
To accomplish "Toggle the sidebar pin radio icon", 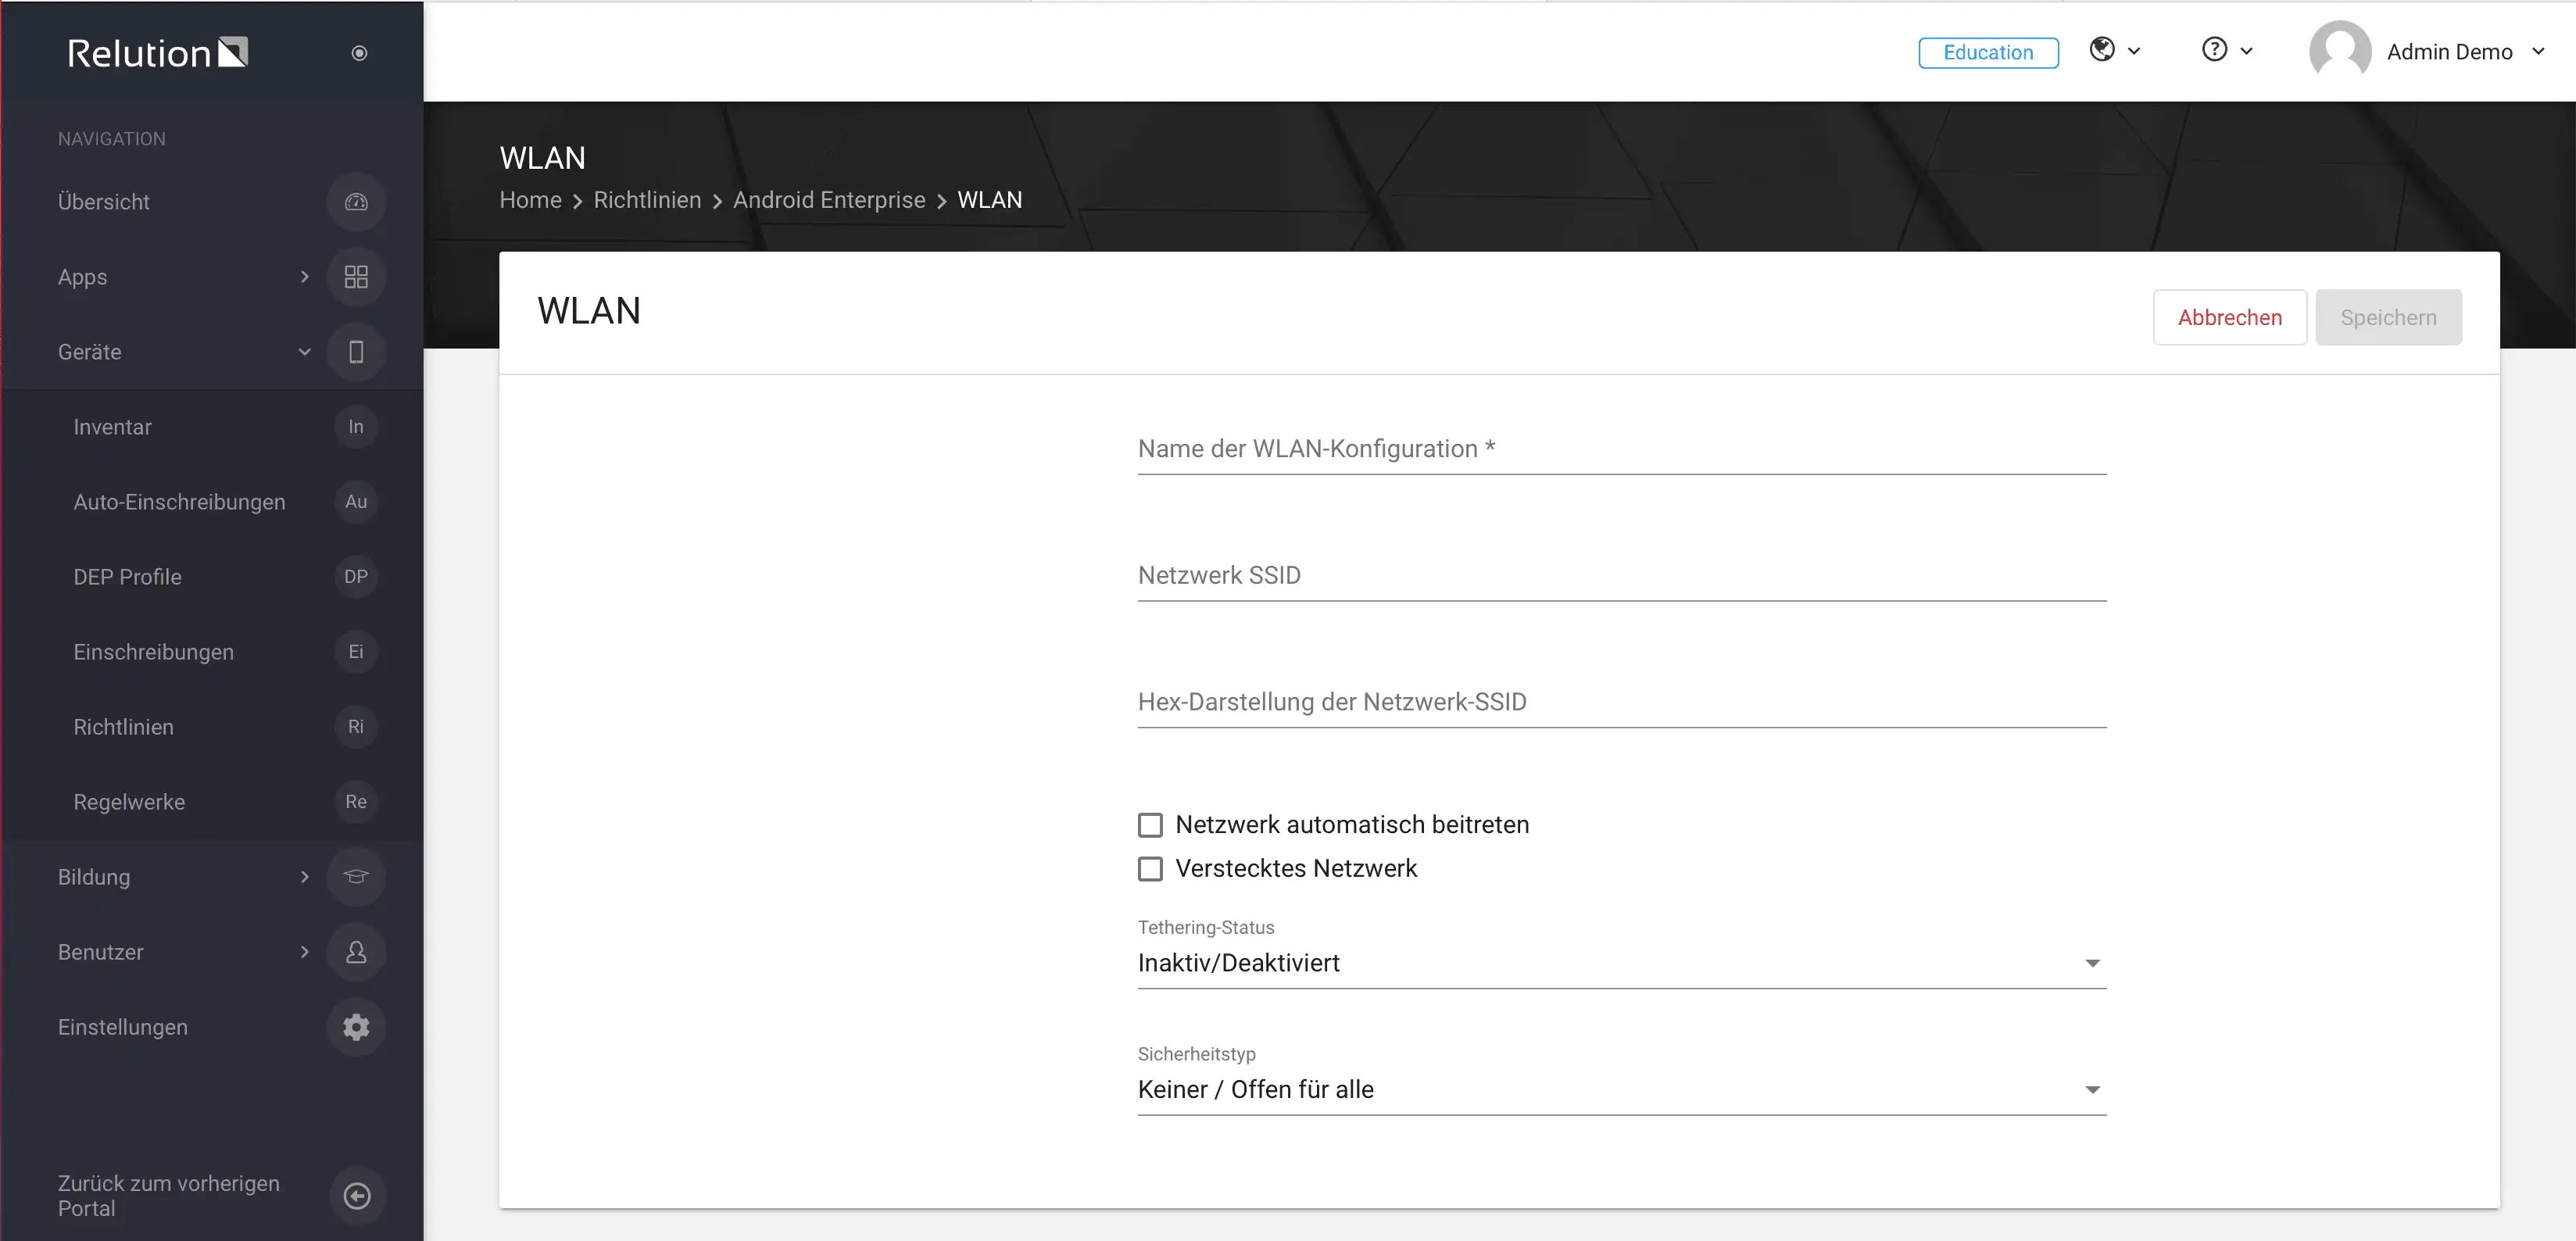I will [359, 53].
